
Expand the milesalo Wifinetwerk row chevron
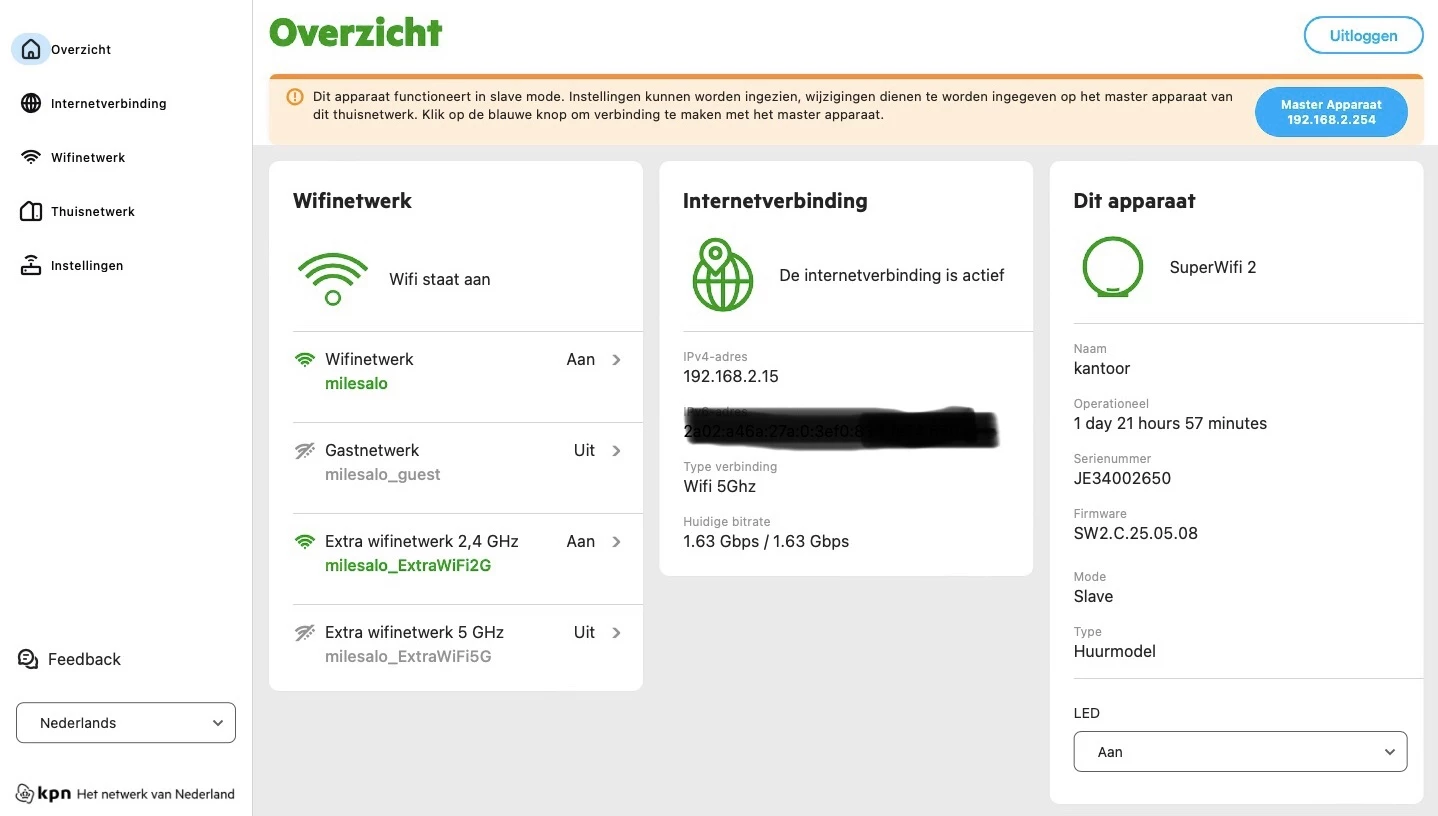click(617, 360)
